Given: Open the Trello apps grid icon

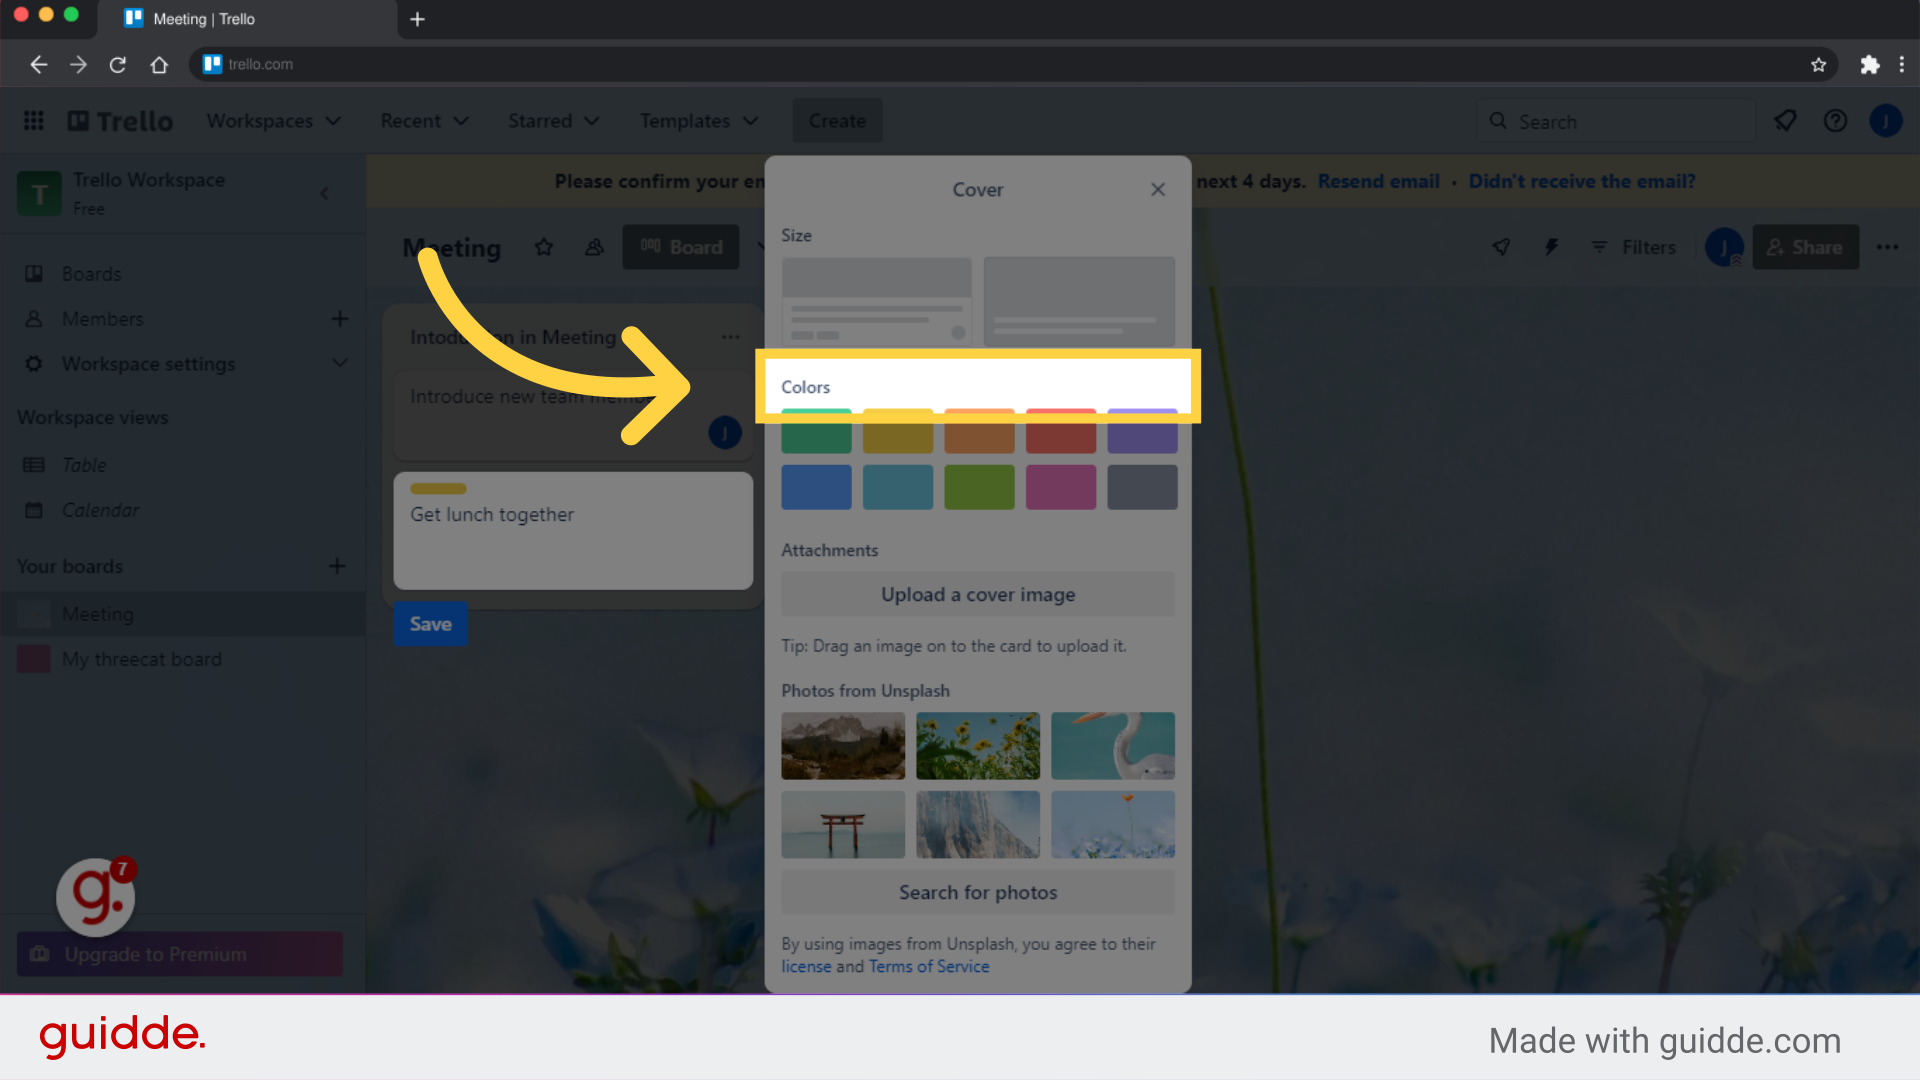Looking at the screenshot, I should click(x=33, y=120).
